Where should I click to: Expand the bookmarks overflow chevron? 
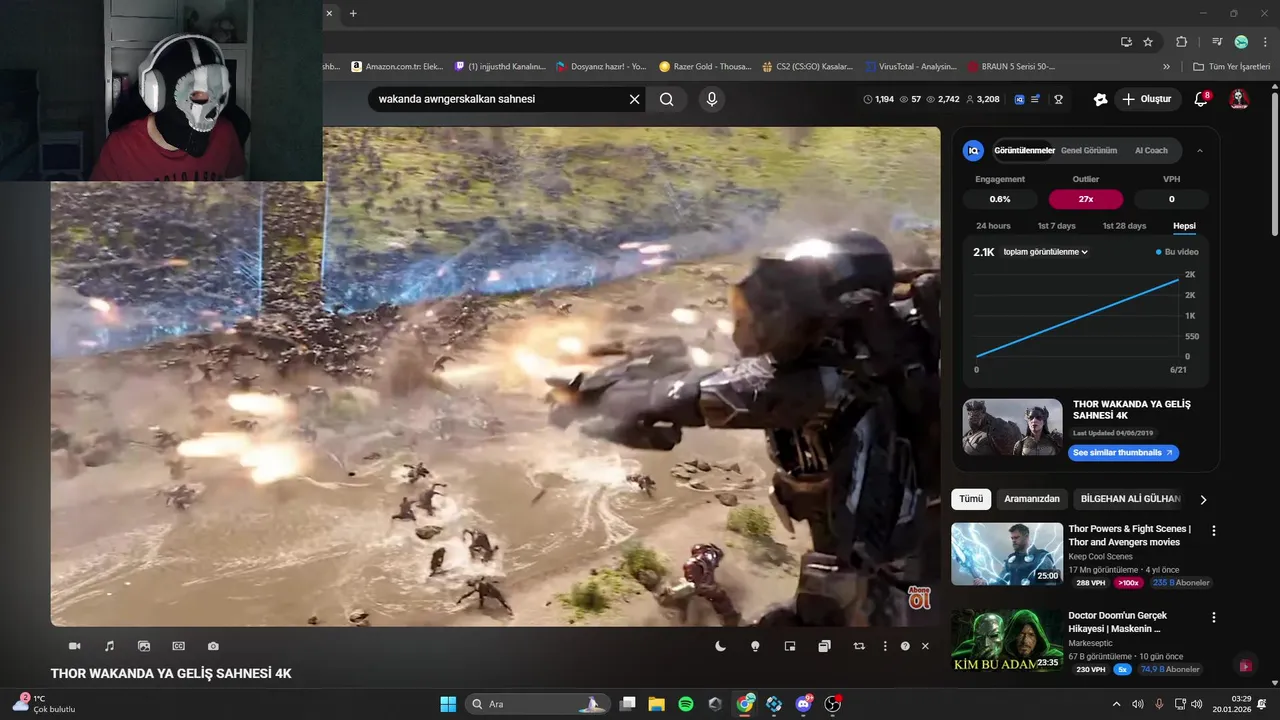point(1166,67)
